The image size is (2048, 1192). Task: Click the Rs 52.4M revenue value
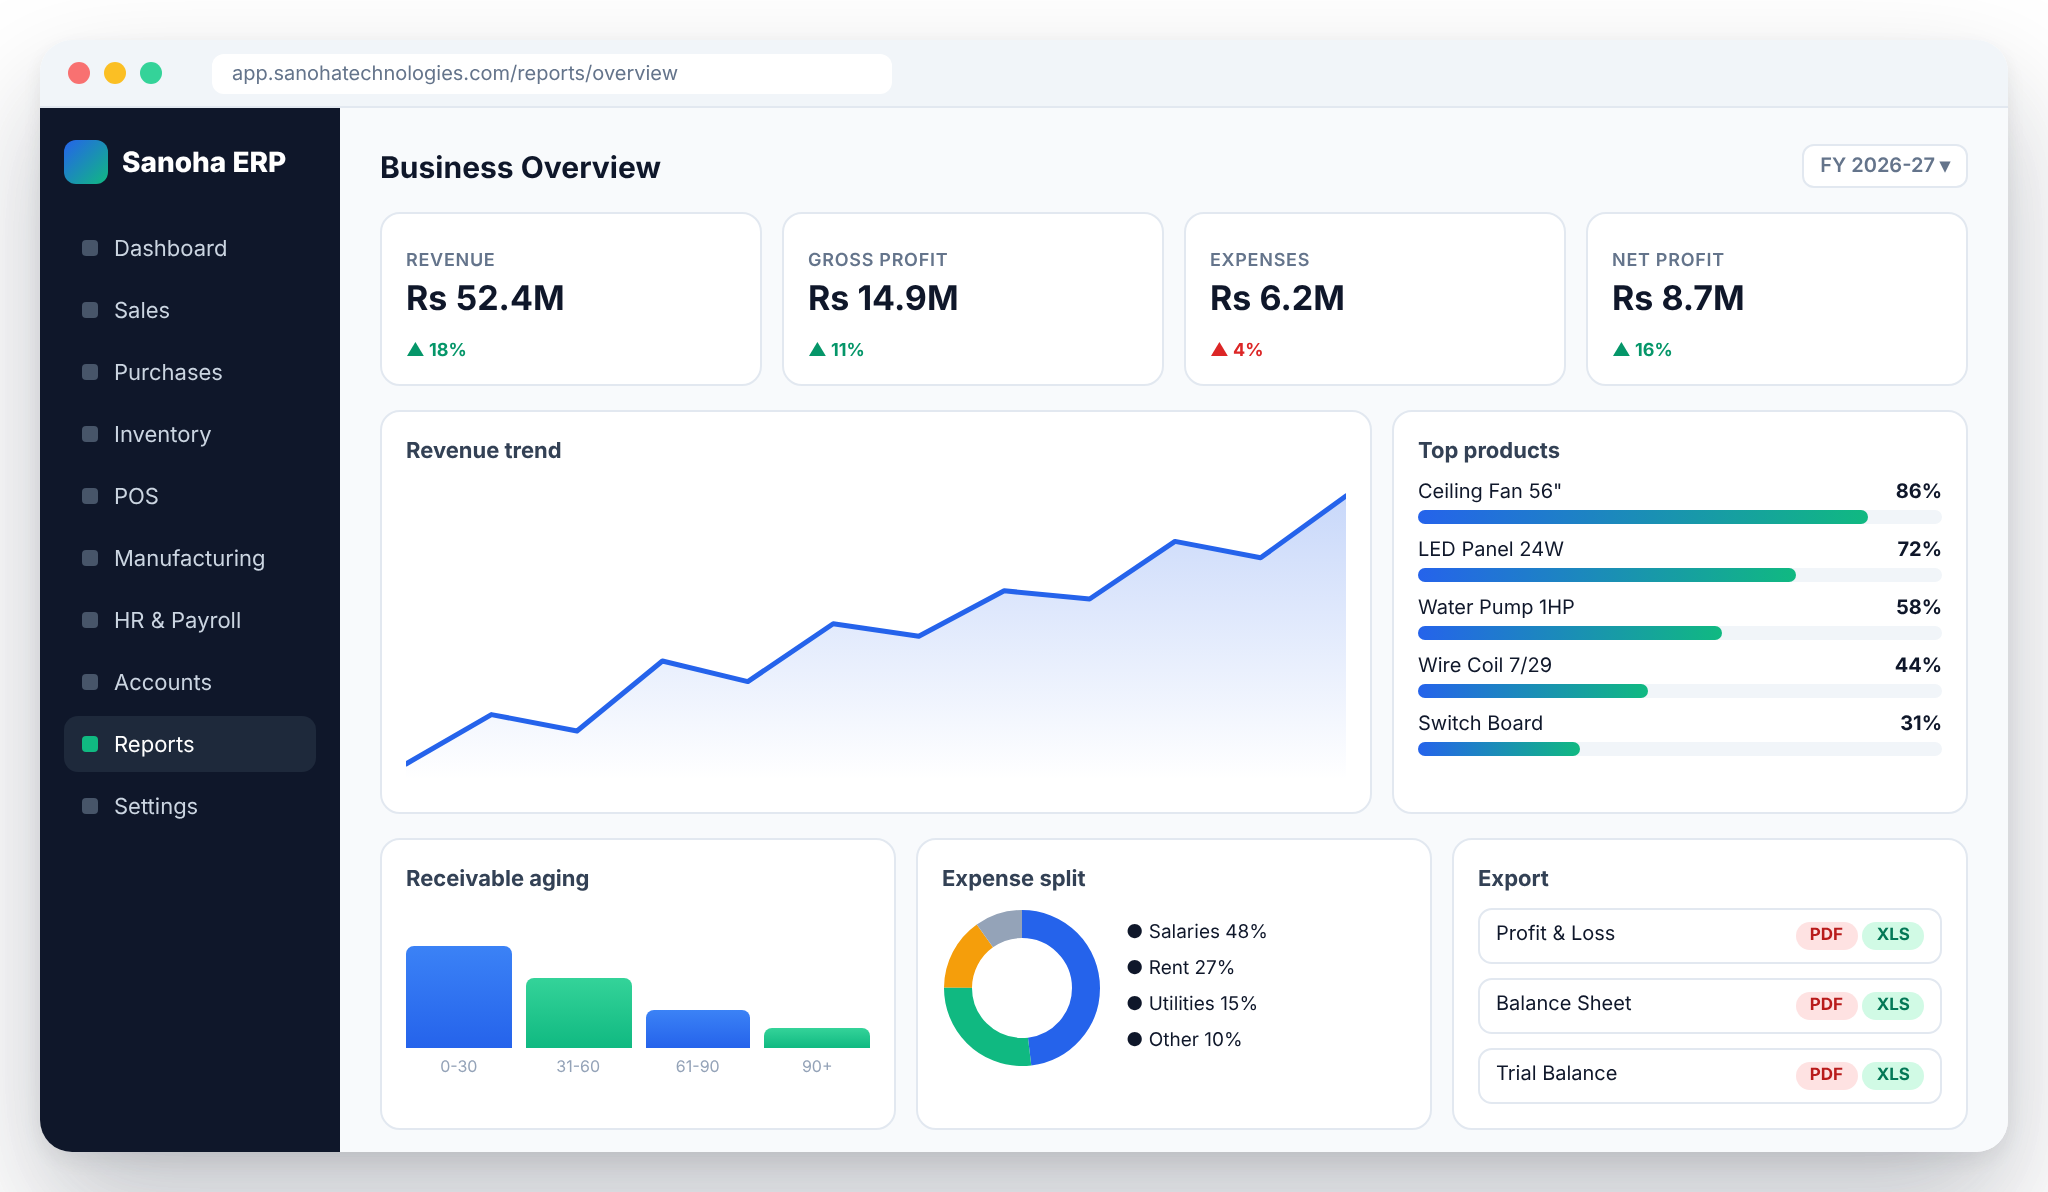click(x=485, y=298)
